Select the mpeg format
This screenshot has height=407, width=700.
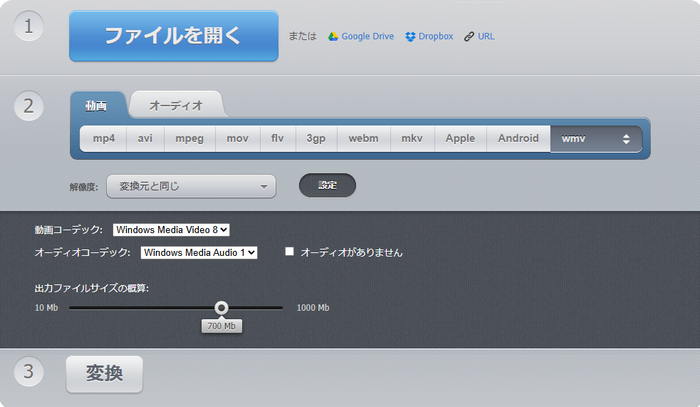click(189, 138)
